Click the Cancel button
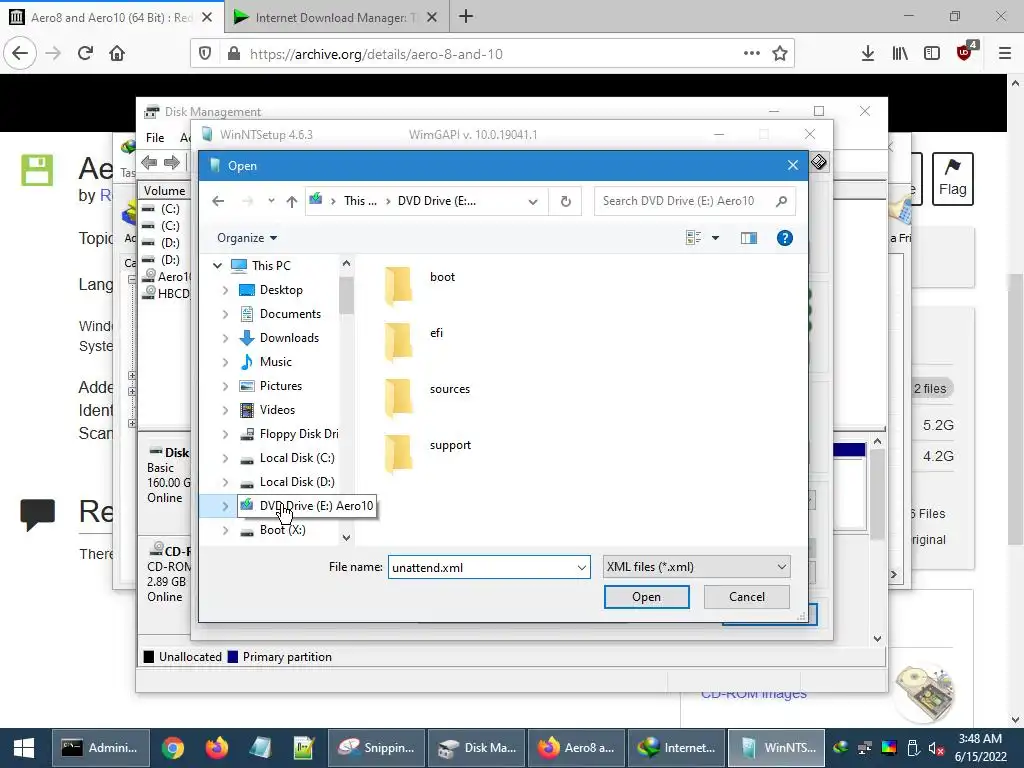Screen dimensions: 1024x768 (x=746, y=597)
